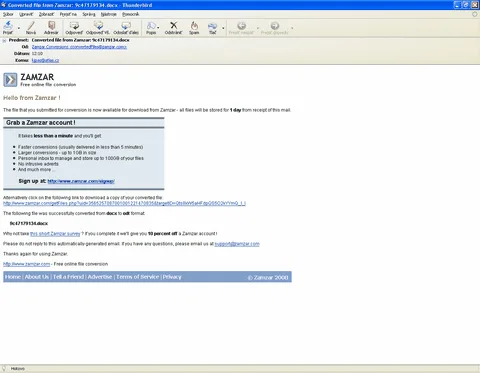Click the Prijať (get mail) toolbar icon
The width and height of the screenshot is (480, 373).
pos(8,25)
